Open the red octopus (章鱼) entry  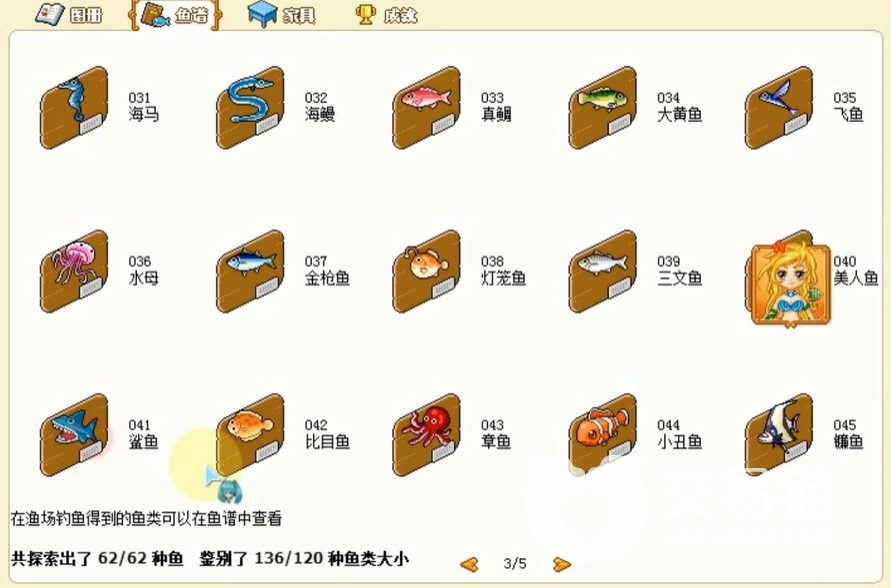426,435
